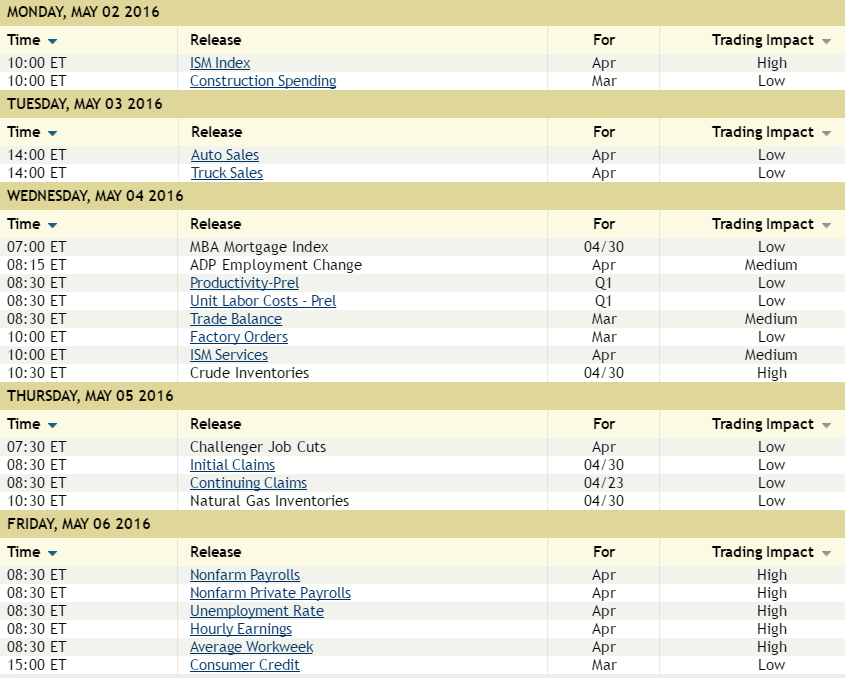Sort Wednesday's releases by Time arrow
Screen dimensions: 845x678
(x=52, y=225)
